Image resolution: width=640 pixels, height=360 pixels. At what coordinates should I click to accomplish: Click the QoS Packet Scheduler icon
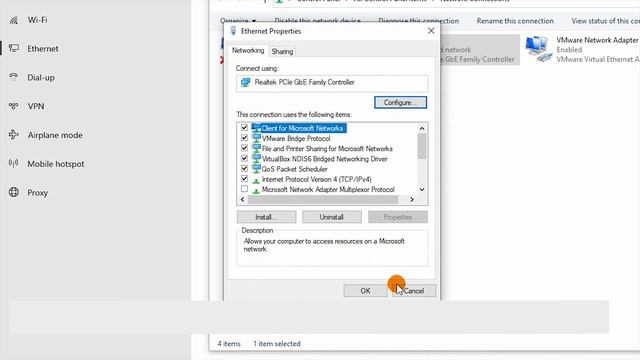256,169
